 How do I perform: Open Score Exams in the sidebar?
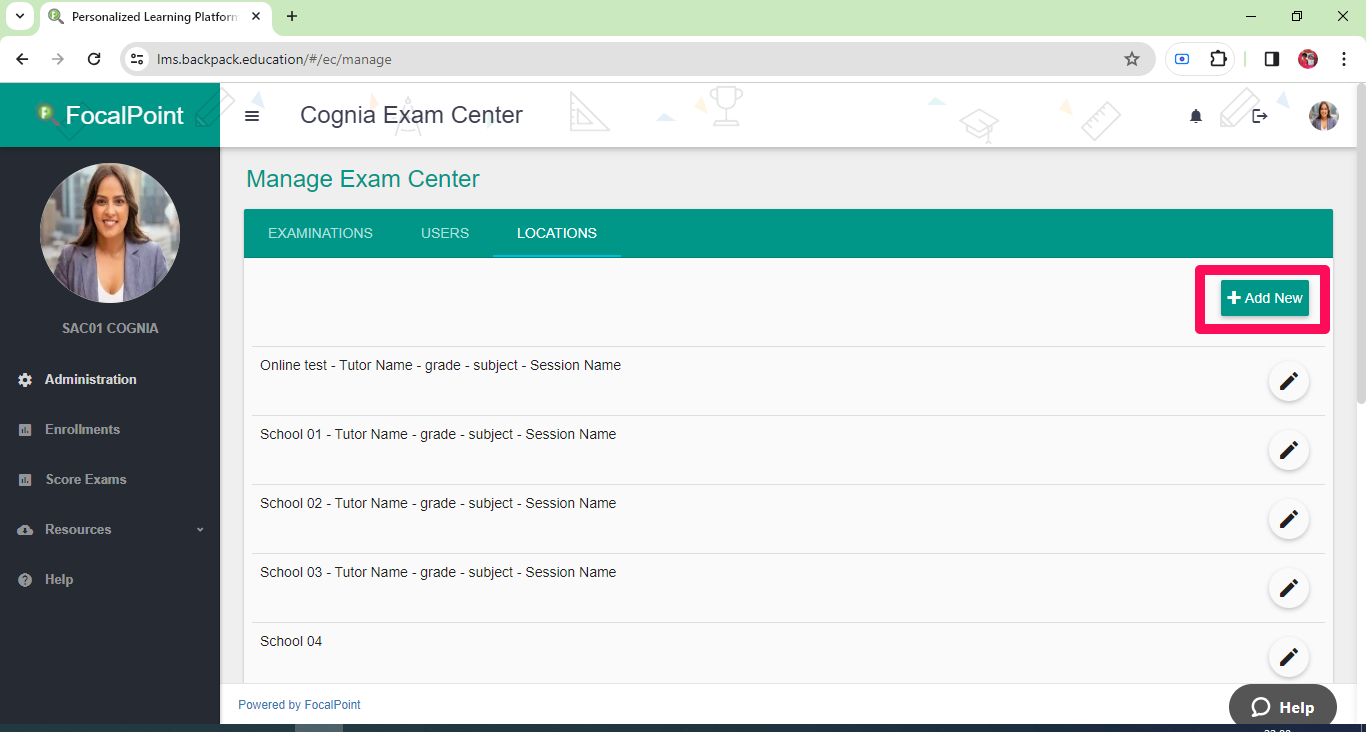(x=86, y=480)
